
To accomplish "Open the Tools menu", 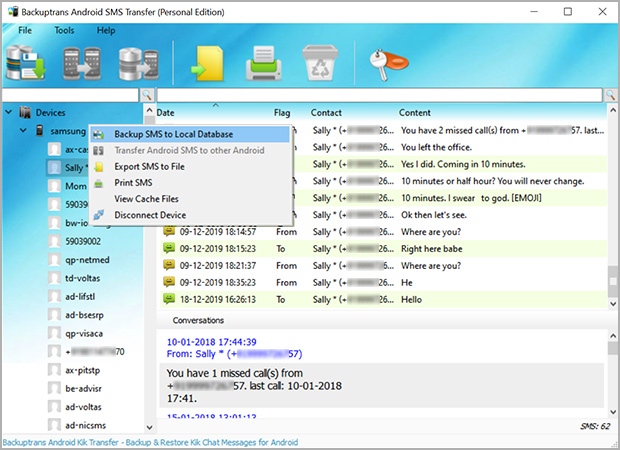I will tap(64, 30).
